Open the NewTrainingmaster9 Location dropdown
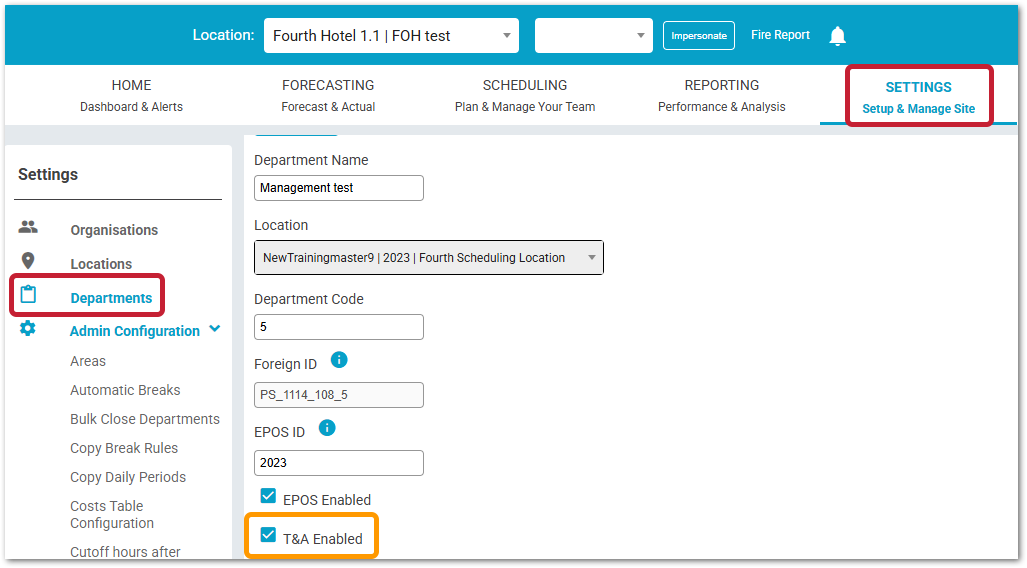 click(x=428, y=258)
